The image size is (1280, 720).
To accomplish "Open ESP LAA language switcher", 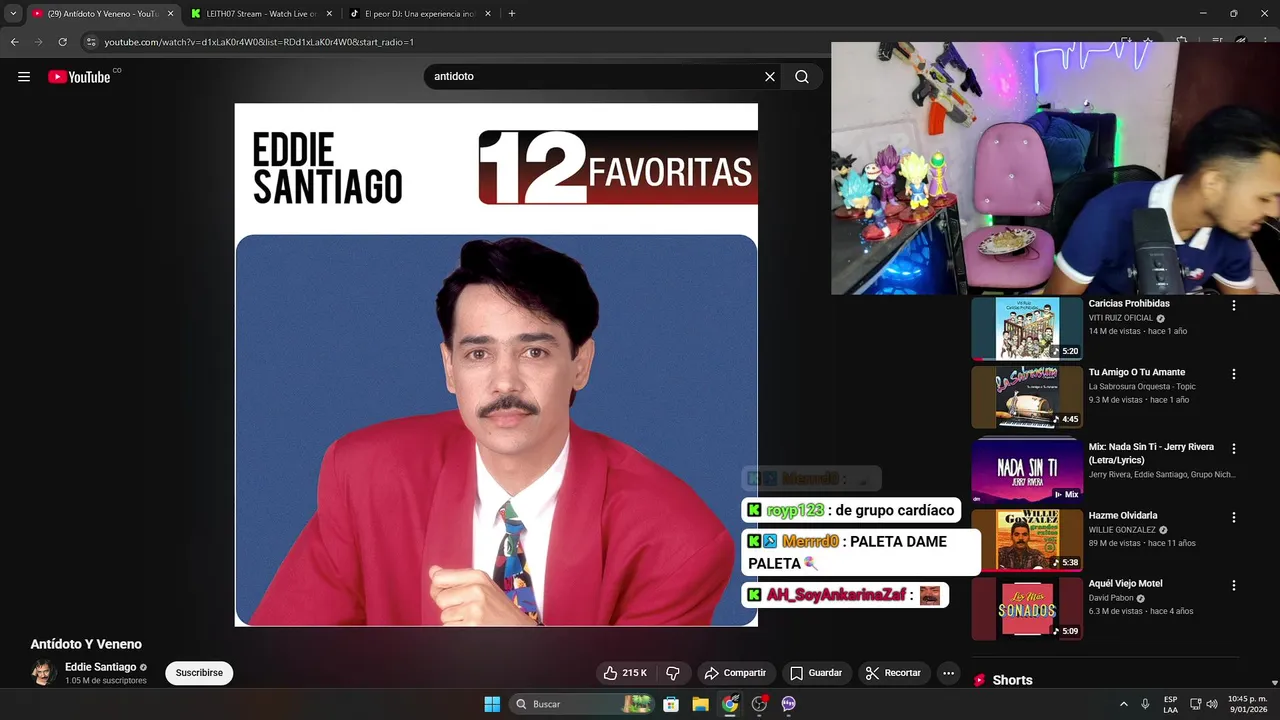I will tap(1170, 704).
